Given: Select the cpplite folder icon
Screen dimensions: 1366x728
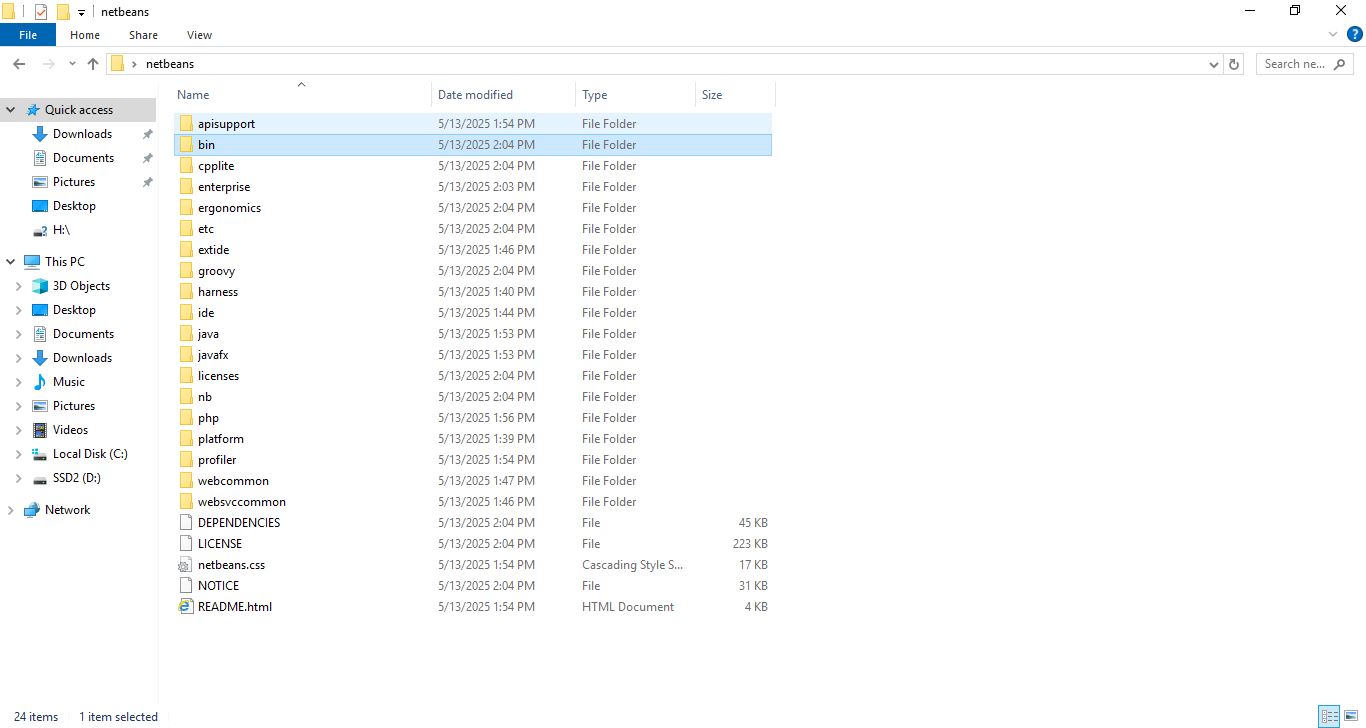Looking at the screenshot, I should (186, 166).
